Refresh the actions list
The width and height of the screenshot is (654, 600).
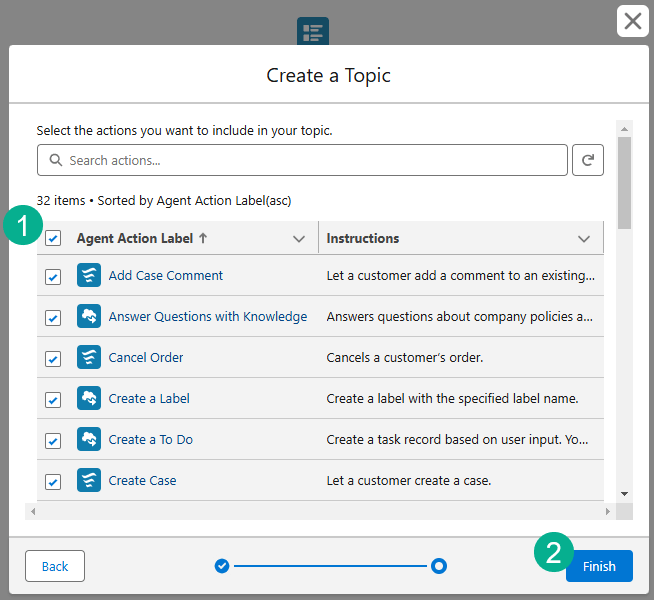click(x=588, y=160)
